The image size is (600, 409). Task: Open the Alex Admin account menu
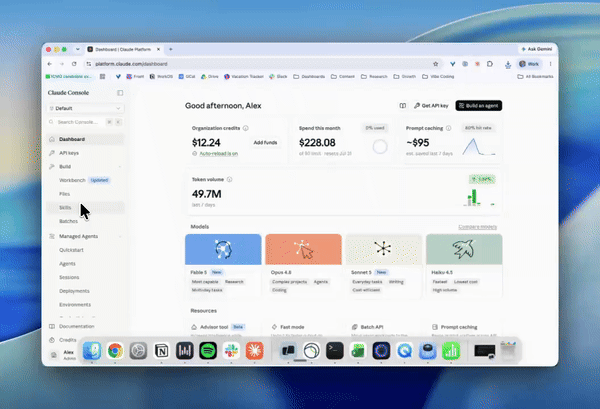[63, 355]
